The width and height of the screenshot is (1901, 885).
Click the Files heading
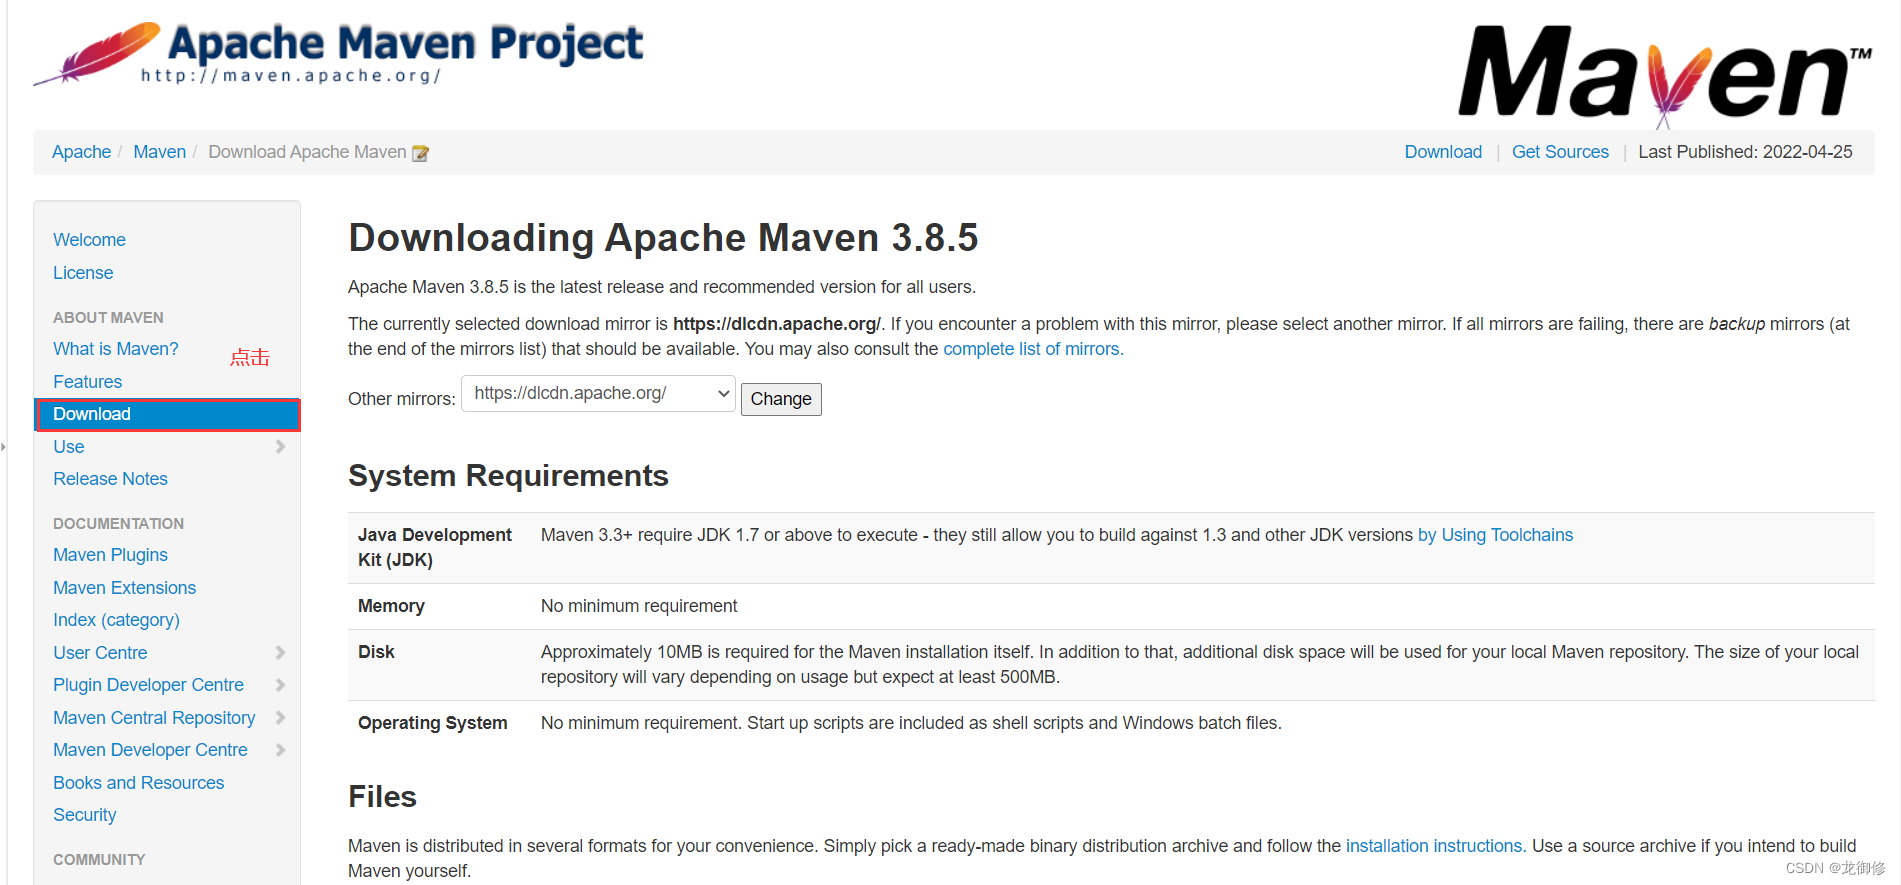(382, 797)
